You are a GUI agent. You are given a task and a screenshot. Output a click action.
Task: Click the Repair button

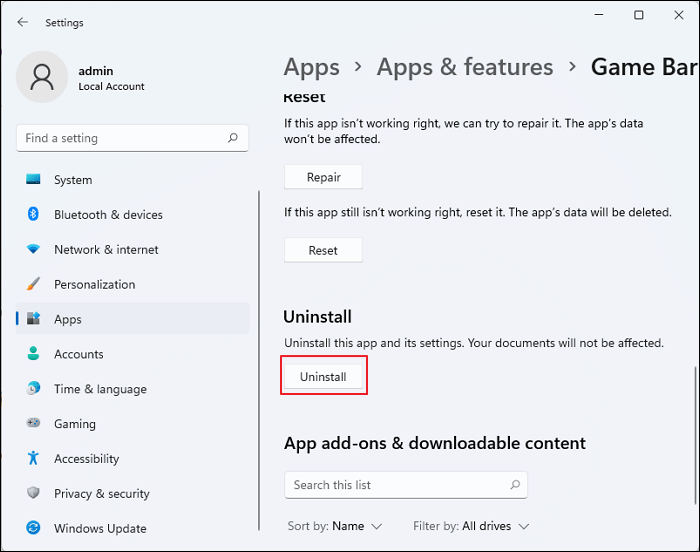pyautogui.click(x=323, y=177)
